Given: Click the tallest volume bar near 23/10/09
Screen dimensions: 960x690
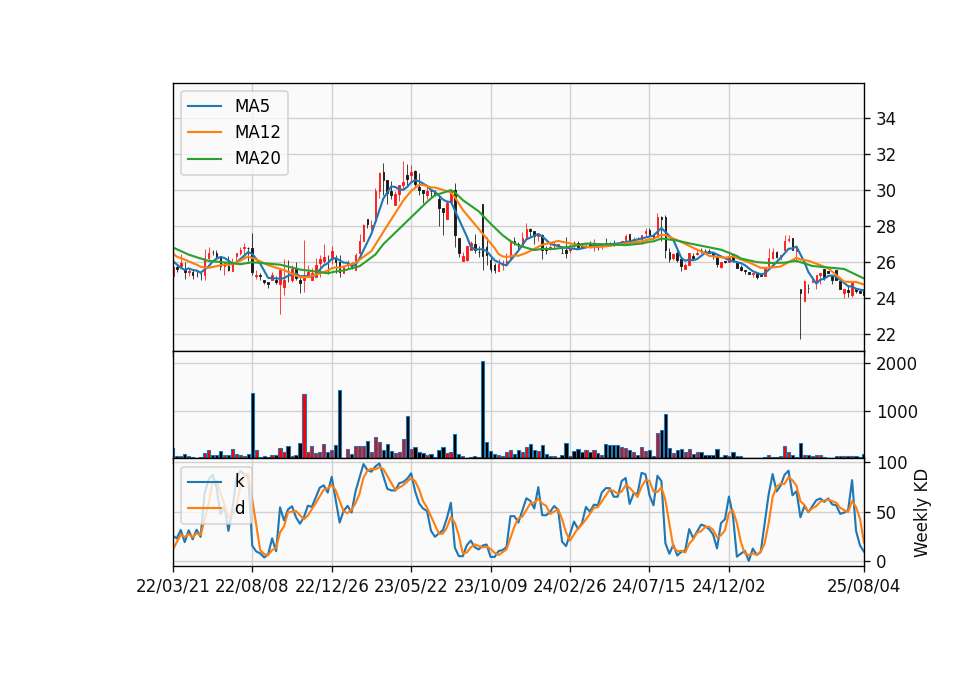Looking at the screenshot, I should (483, 410).
